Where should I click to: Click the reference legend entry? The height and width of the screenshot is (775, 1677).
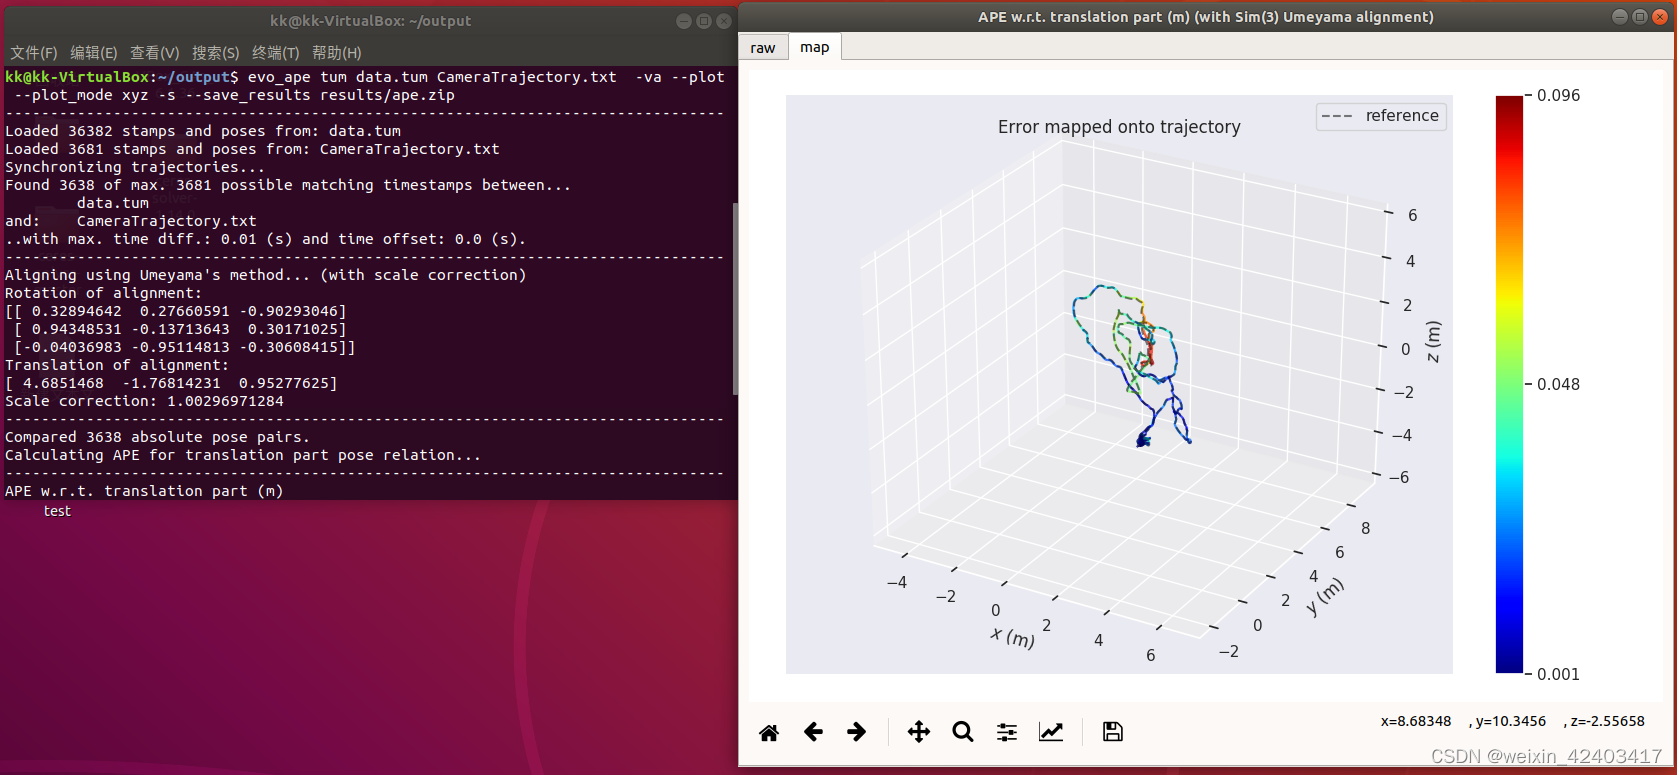coord(1381,116)
